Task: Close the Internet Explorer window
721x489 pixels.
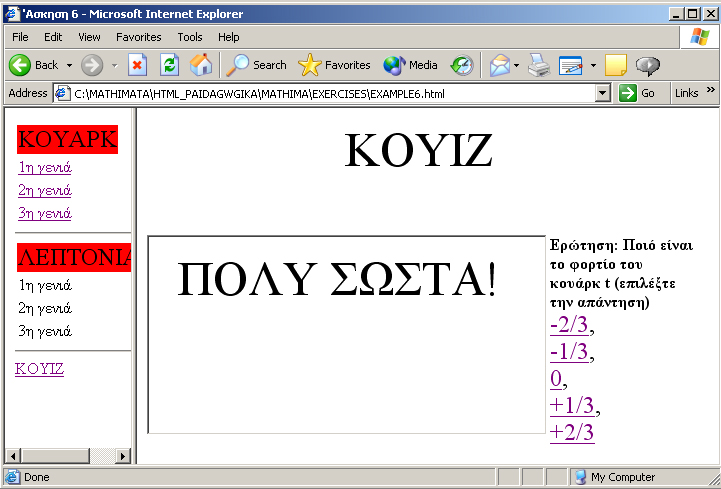Action: pos(710,14)
